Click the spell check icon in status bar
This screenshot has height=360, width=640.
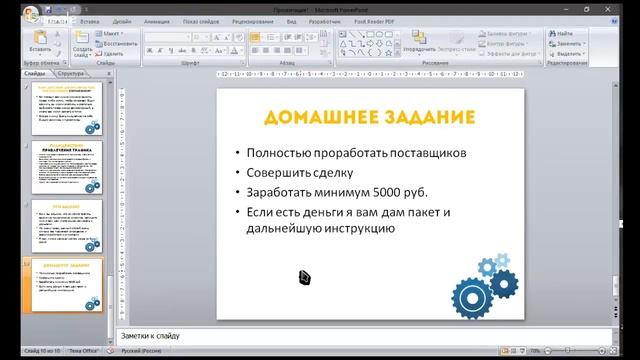pos(110,351)
